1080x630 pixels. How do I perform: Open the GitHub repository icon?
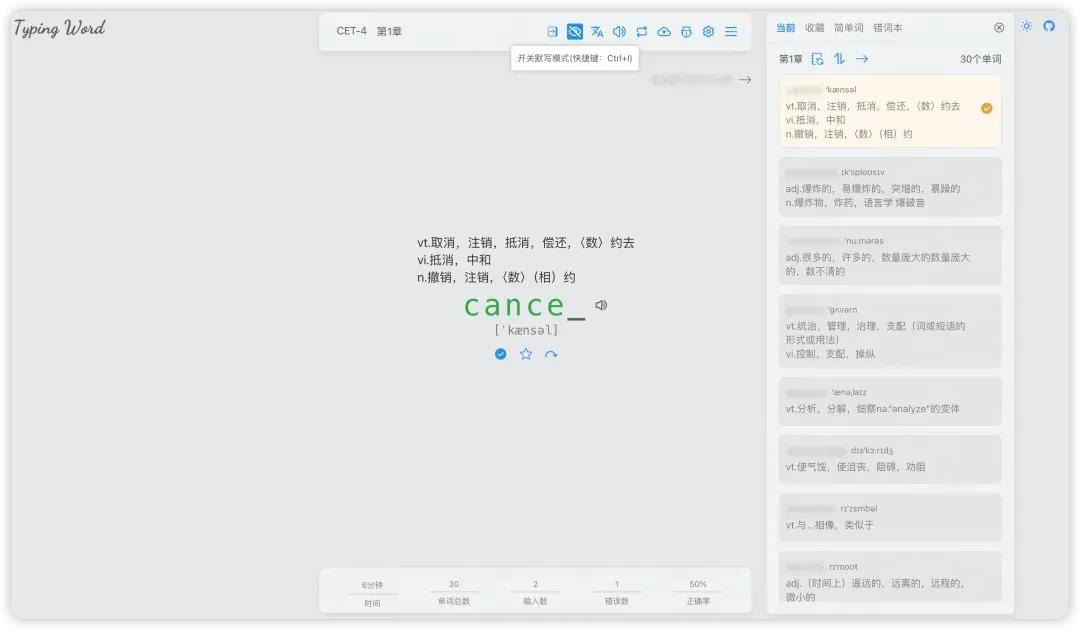click(1049, 26)
